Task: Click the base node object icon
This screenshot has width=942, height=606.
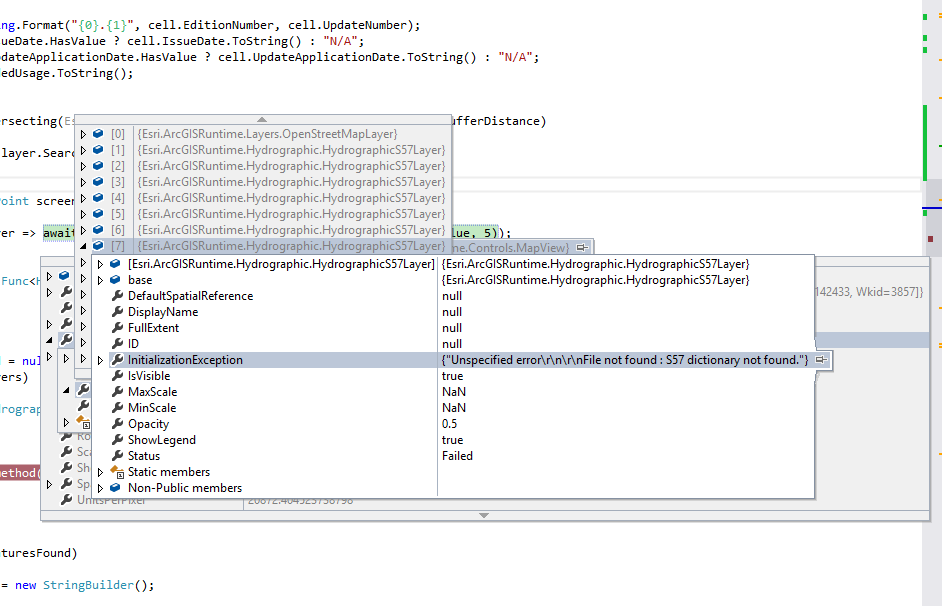Action: [115, 280]
